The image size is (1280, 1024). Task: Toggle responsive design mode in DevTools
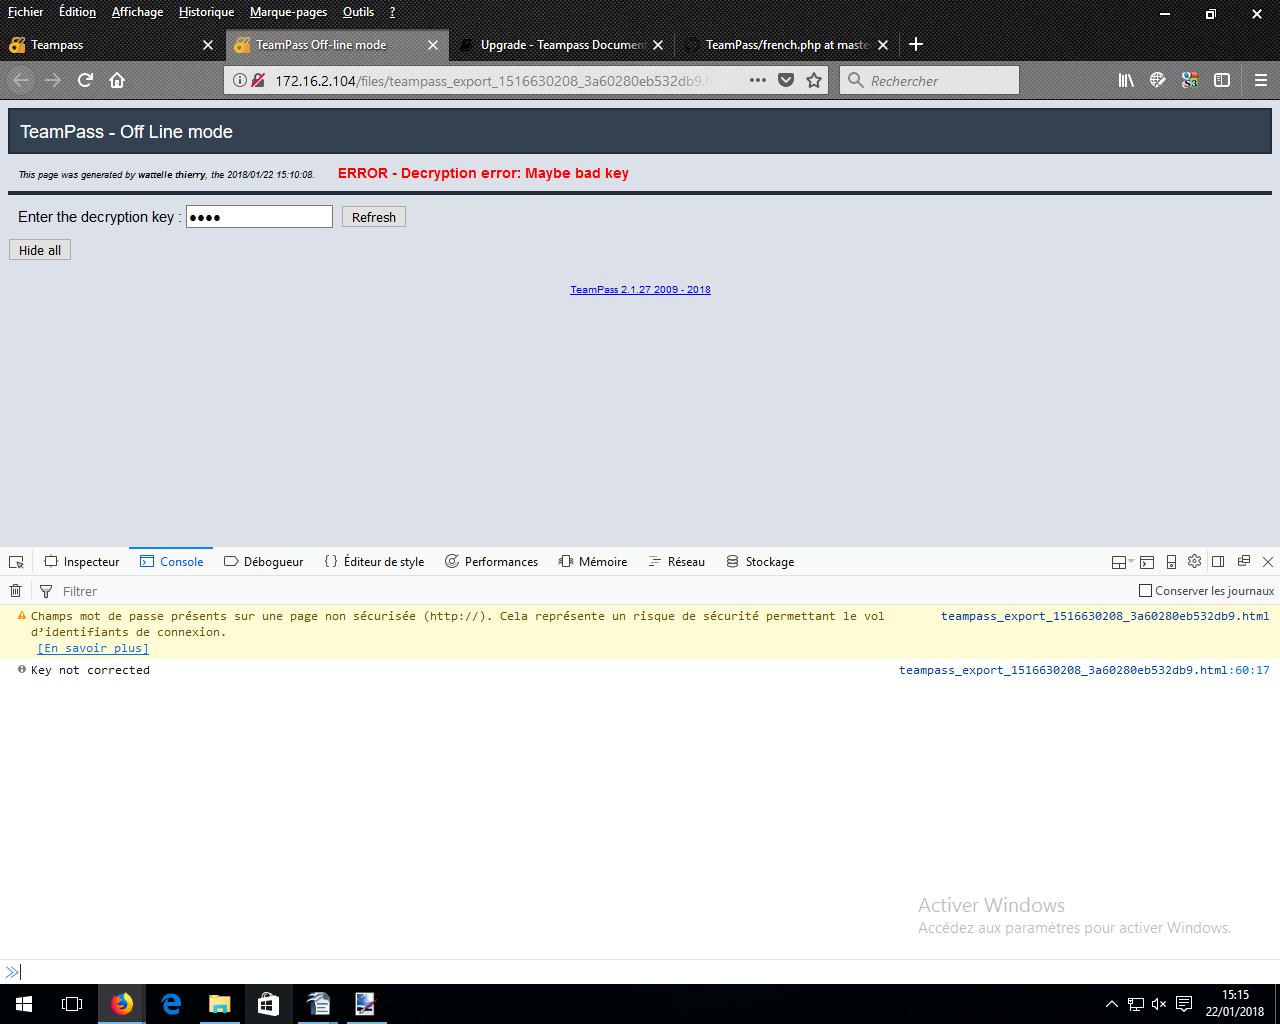(x=1171, y=561)
